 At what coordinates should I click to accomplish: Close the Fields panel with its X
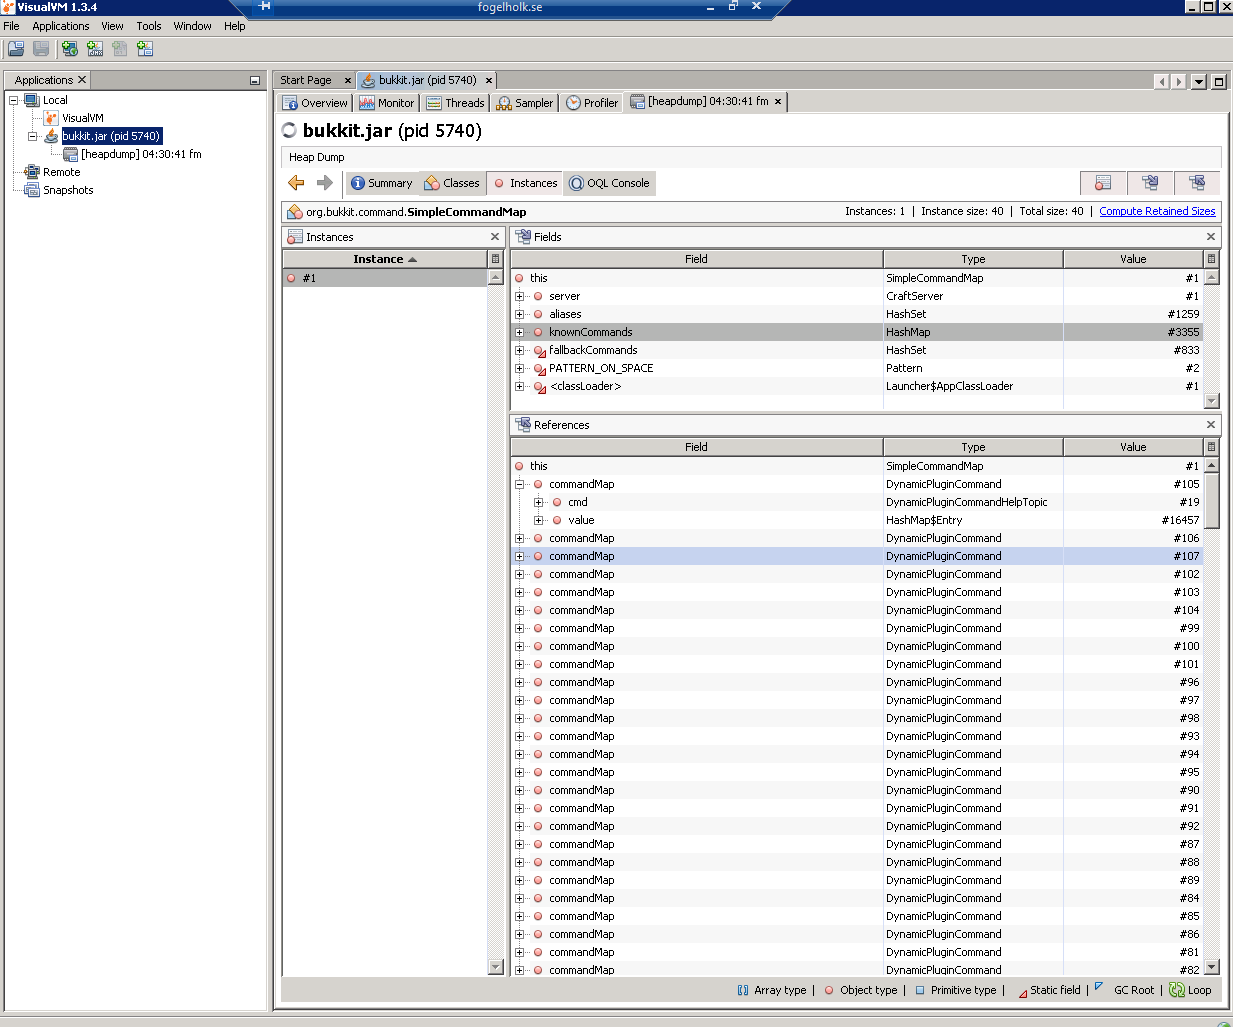[x=1211, y=237]
